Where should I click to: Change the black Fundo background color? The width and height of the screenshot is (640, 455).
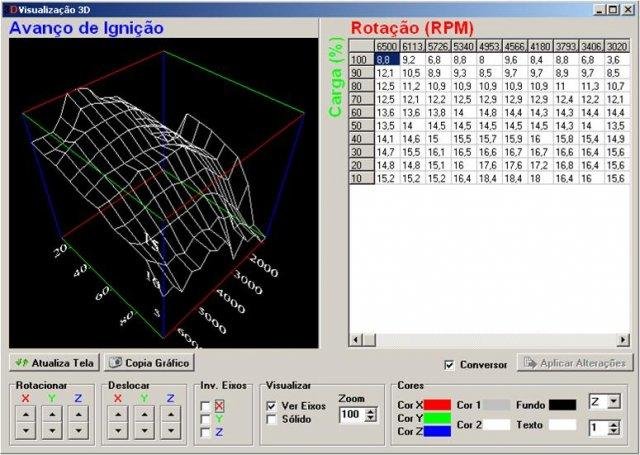coord(562,405)
